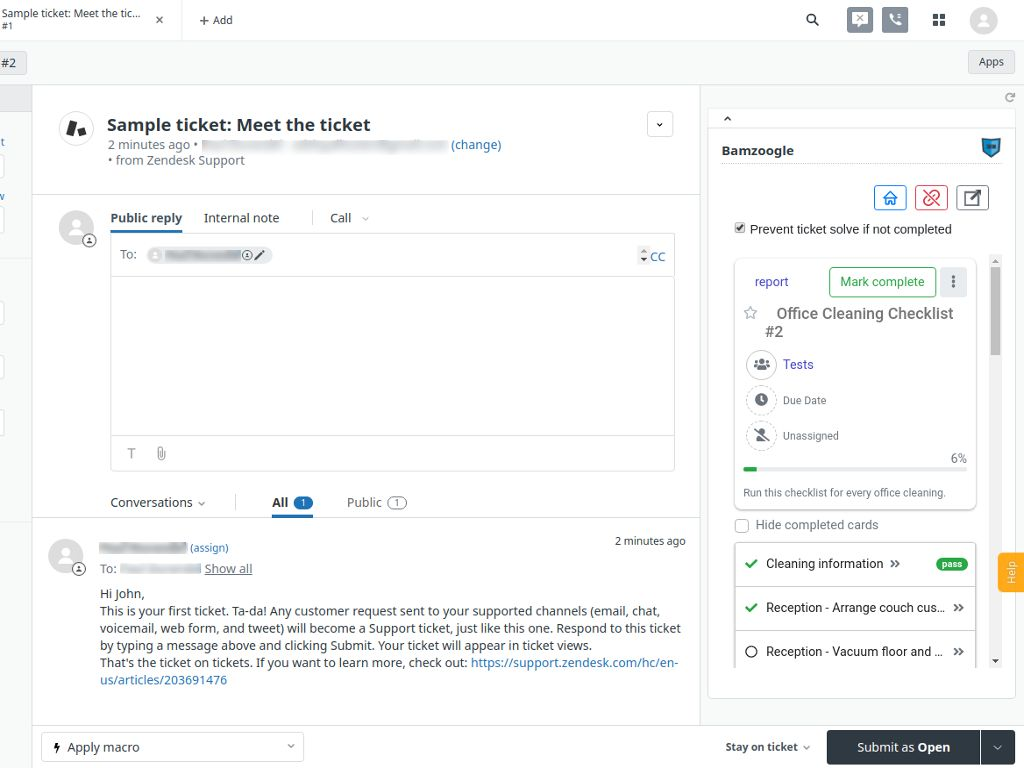
Task: Click the Mark complete button
Action: pyautogui.click(x=882, y=282)
